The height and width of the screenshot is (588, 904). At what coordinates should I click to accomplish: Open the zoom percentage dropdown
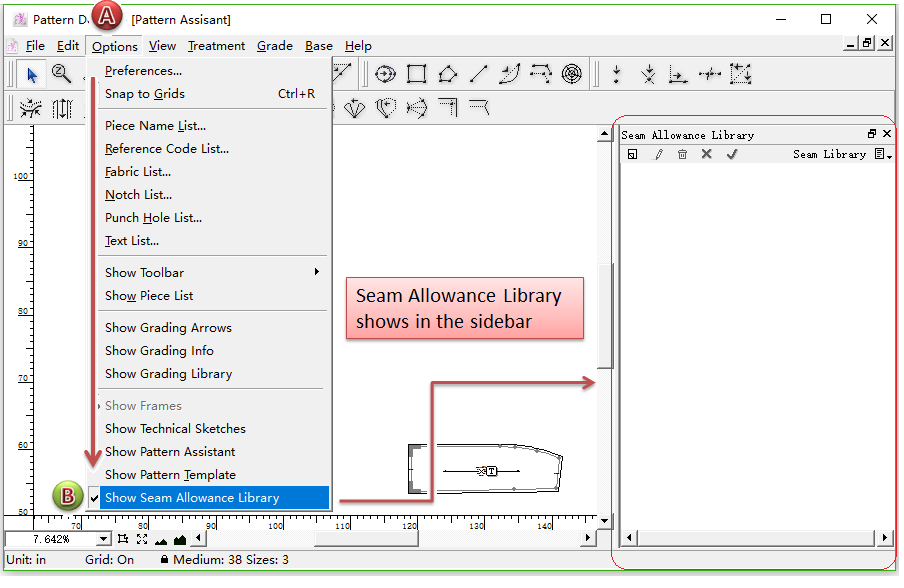click(102, 540)
